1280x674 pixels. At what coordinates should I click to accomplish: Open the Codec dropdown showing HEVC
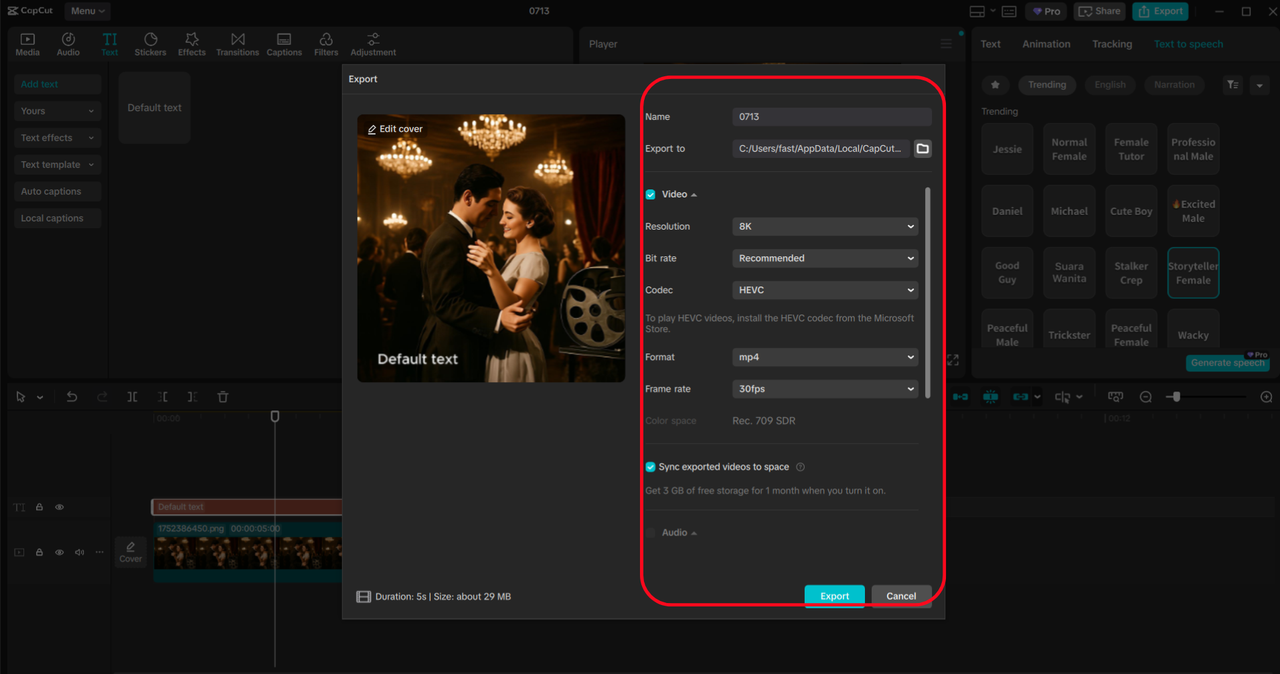825,290
